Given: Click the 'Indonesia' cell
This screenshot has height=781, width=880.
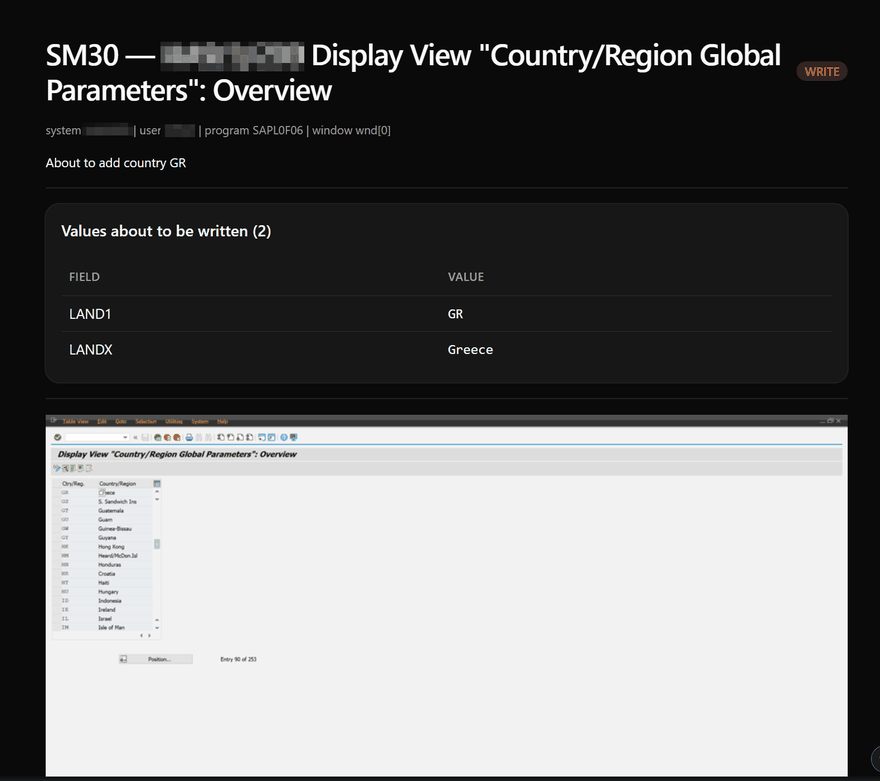Looking at the screenshot, I should click(125, 600).
